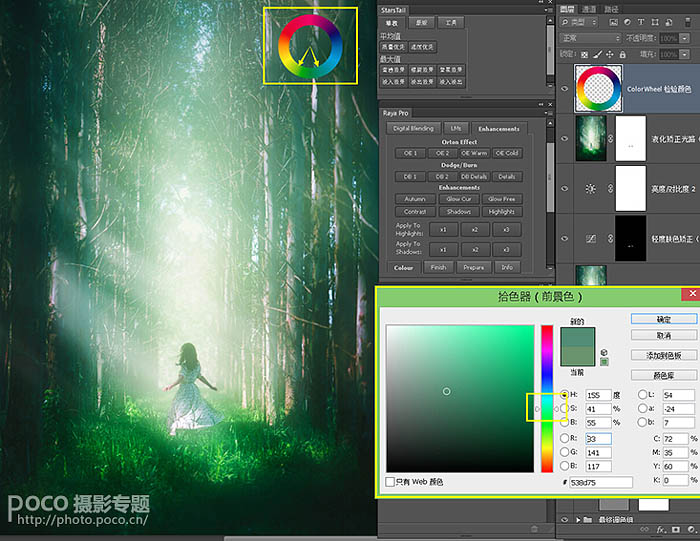Click the type layer filter icon
Screen dimensions: 700x541
tap(641, 22)
